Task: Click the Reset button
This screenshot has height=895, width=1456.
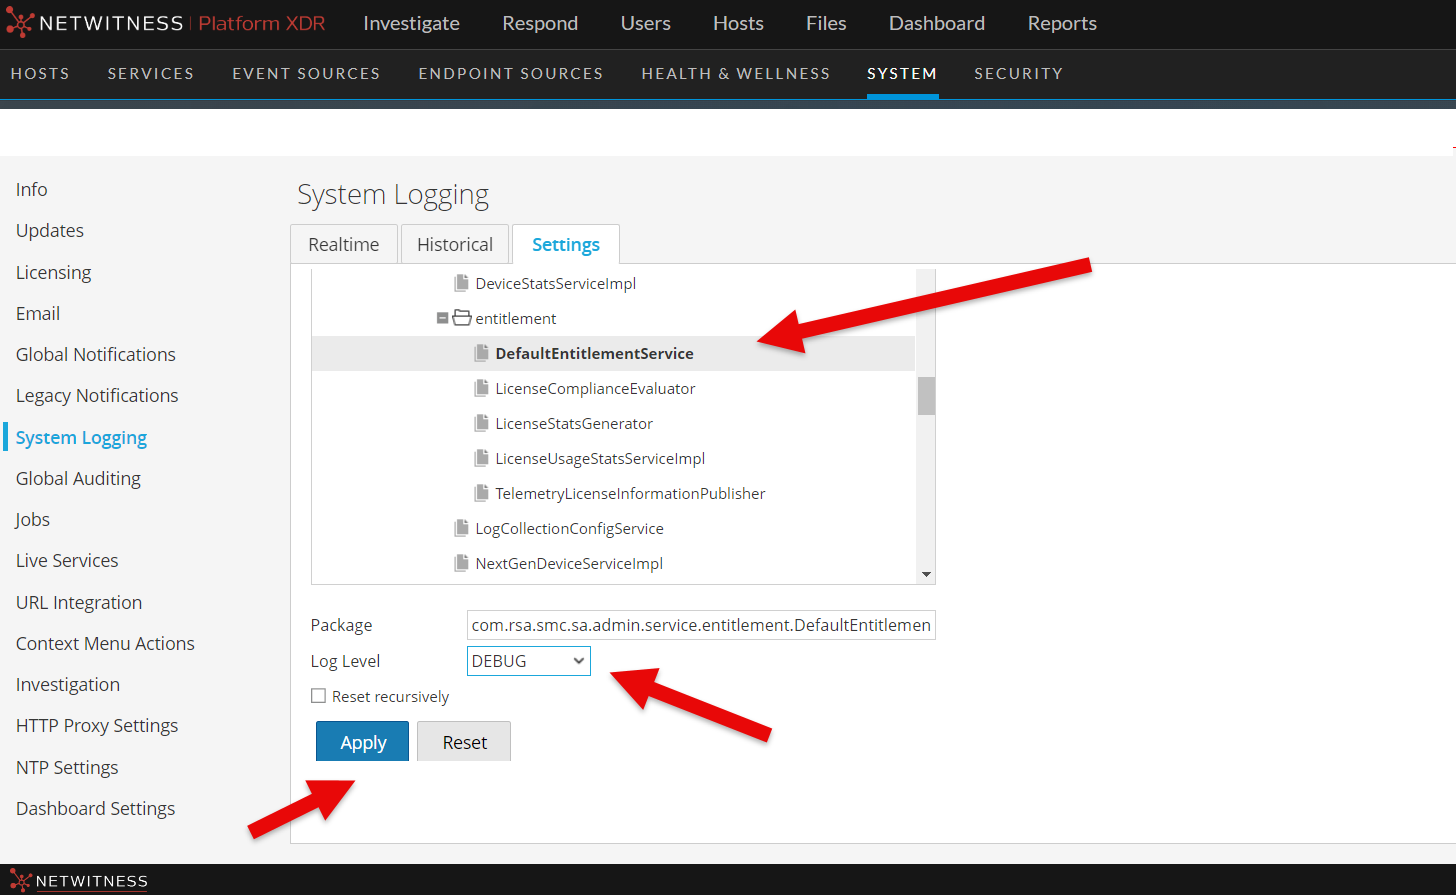Action: tap(464, 742)
